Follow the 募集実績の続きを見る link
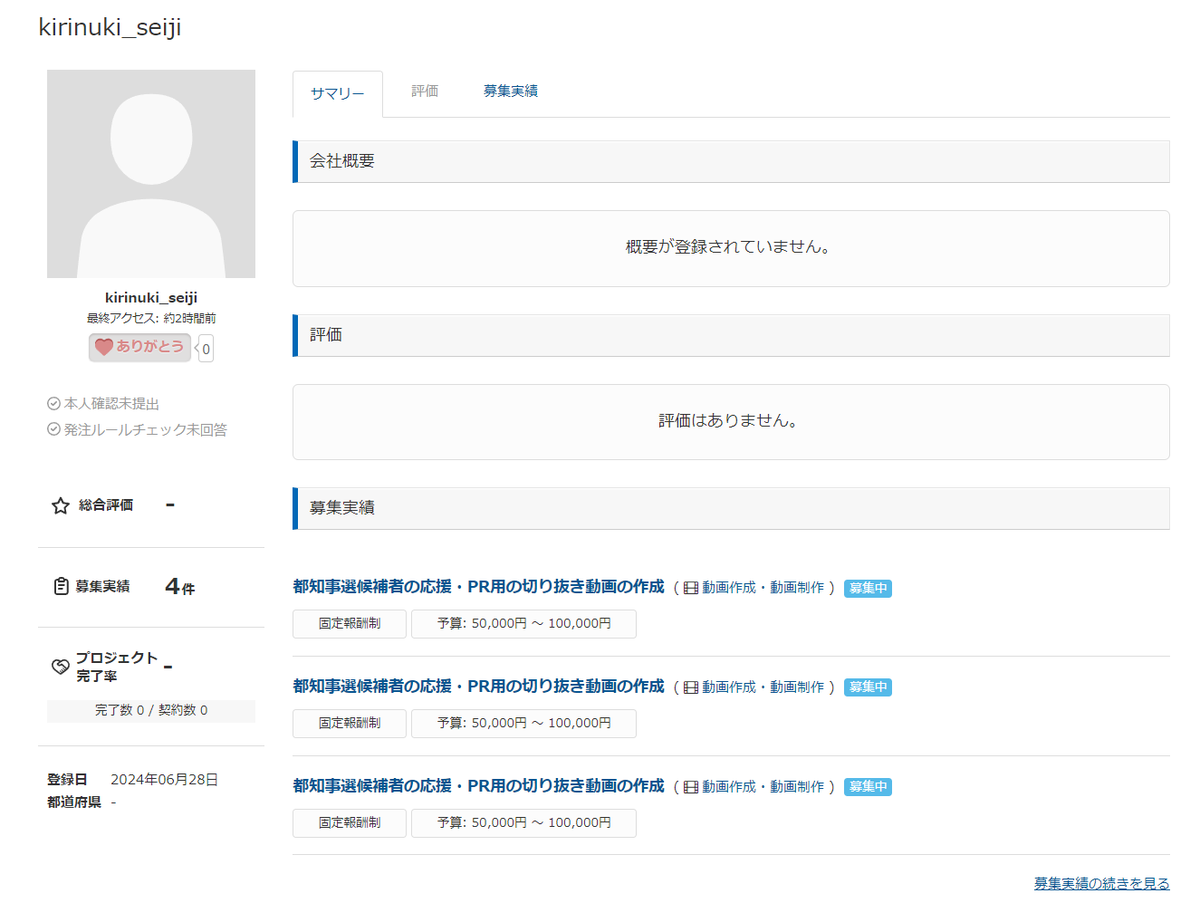1200x903 pixels. 1102,884
